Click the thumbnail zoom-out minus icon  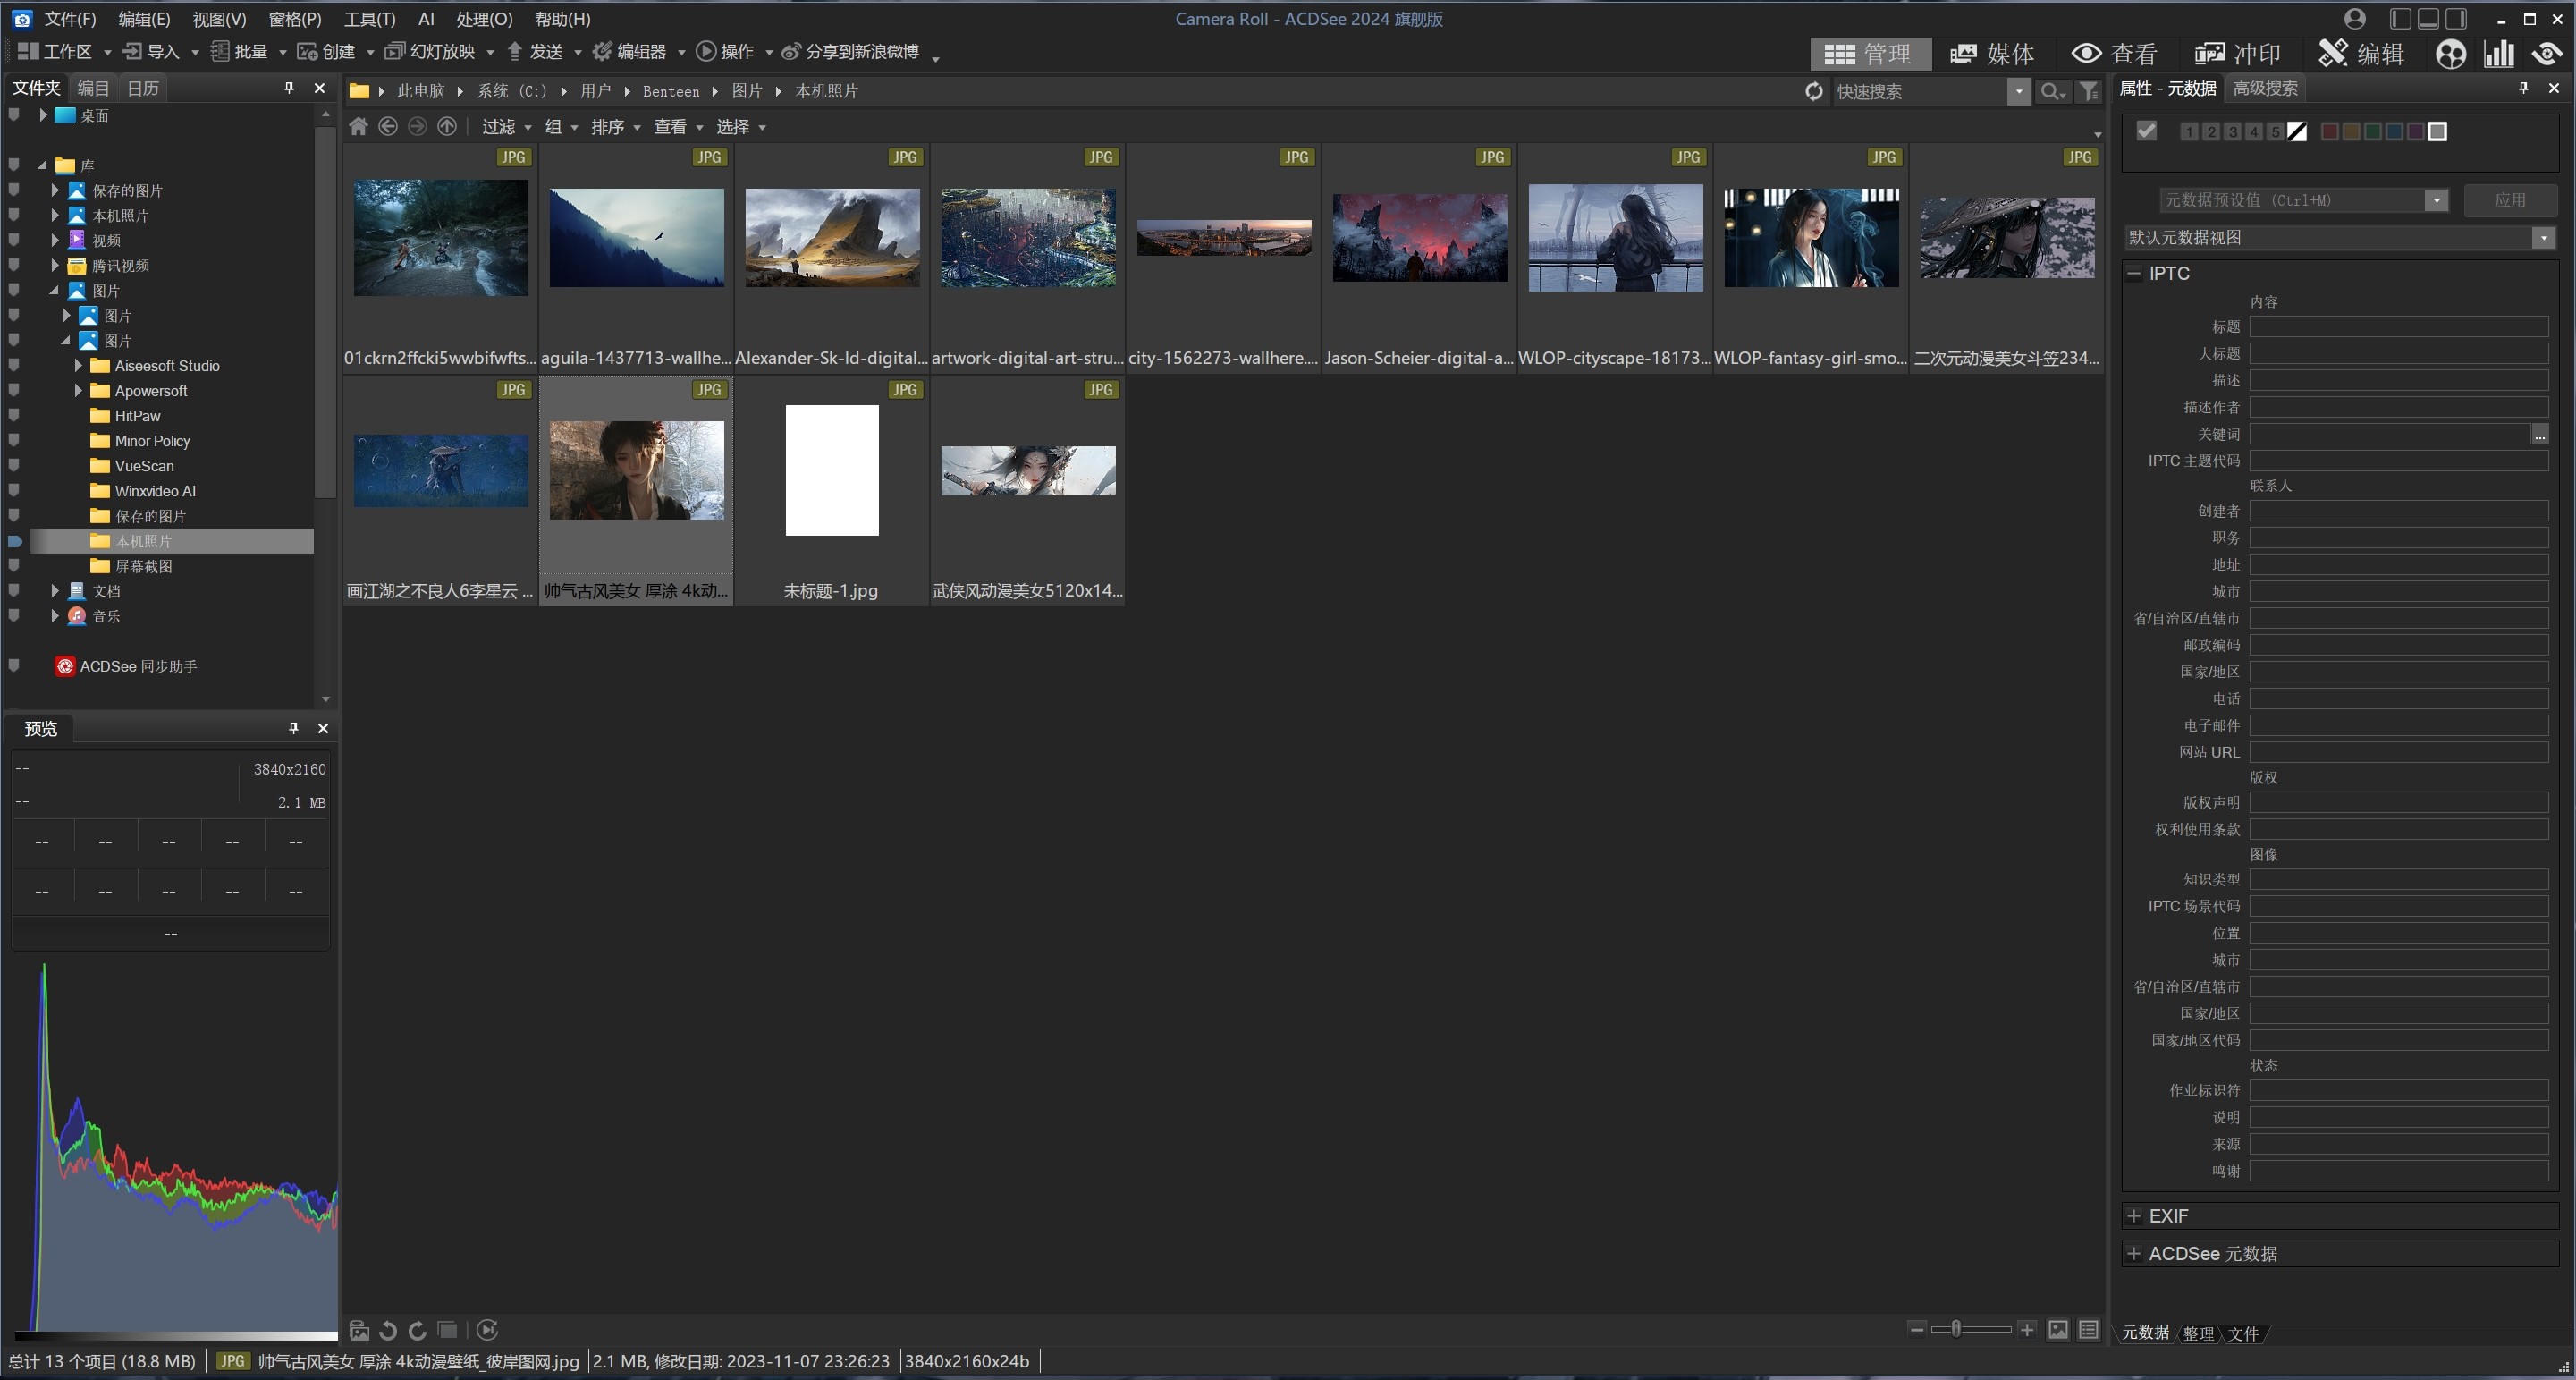pos(1917,1329)
